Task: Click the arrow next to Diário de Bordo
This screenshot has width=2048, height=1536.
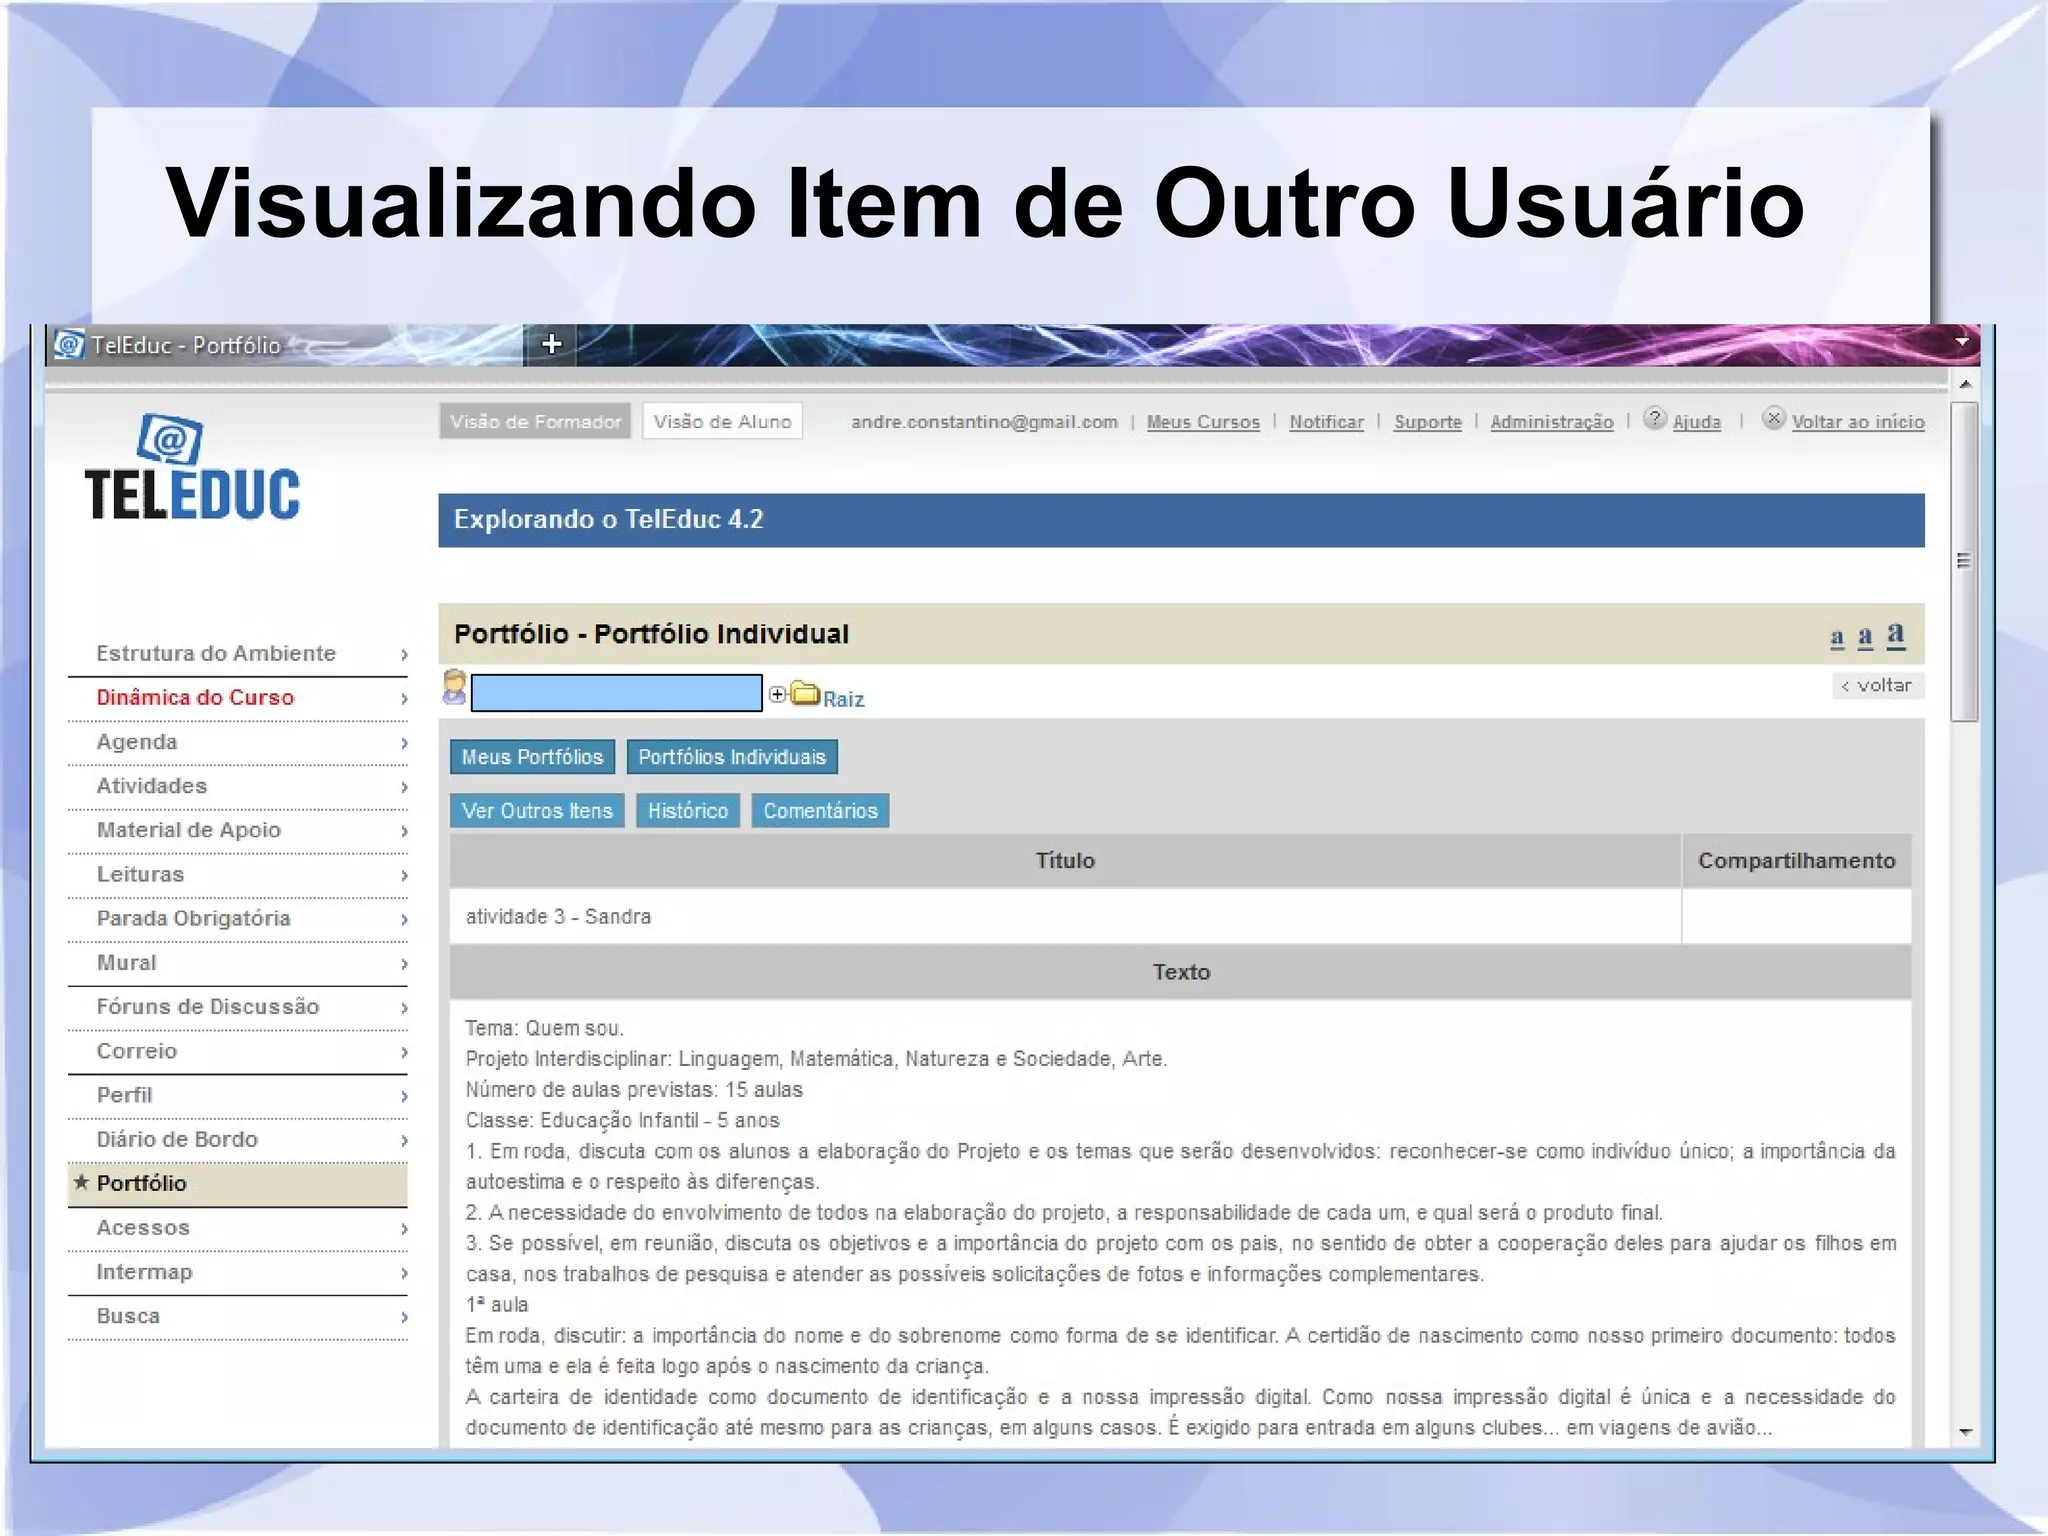Action: coord(403,1141)
